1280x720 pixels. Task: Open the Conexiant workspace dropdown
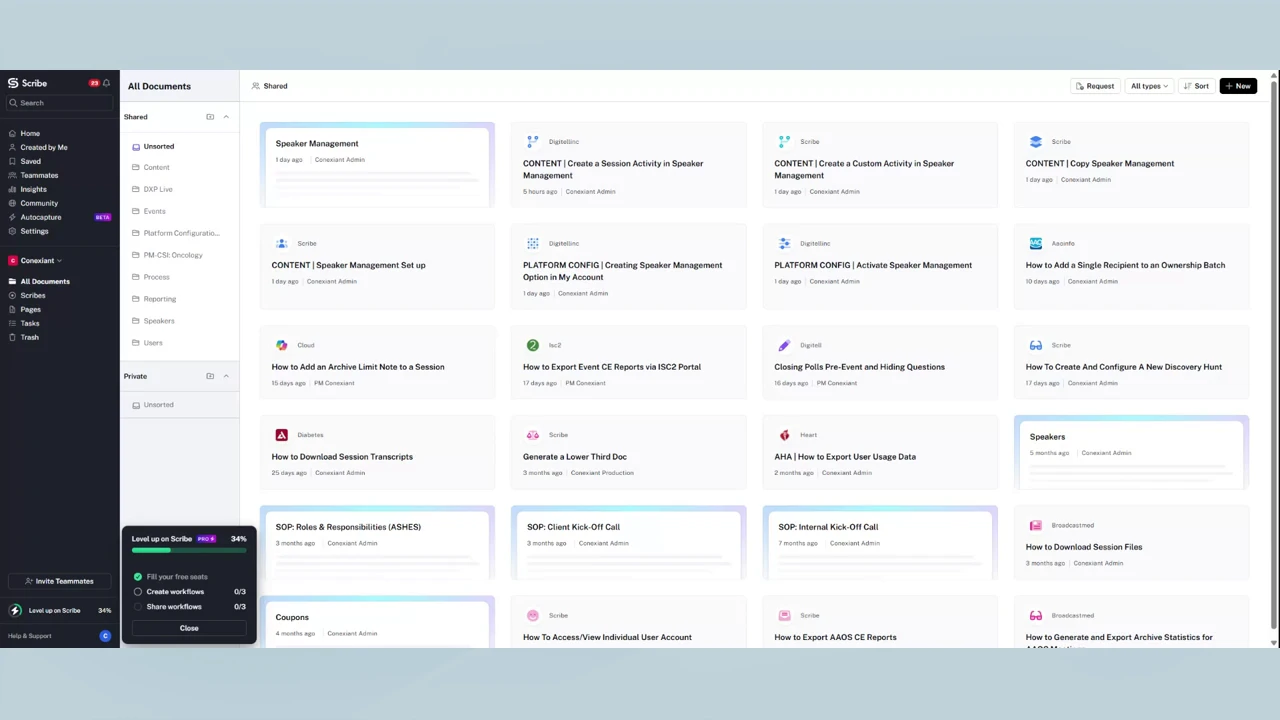35,261
